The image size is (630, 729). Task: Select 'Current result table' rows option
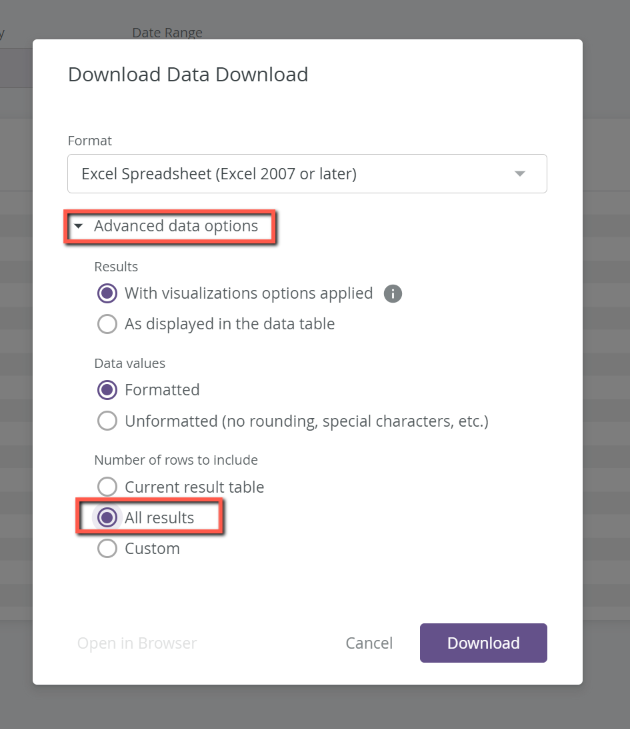pos(107,487)
